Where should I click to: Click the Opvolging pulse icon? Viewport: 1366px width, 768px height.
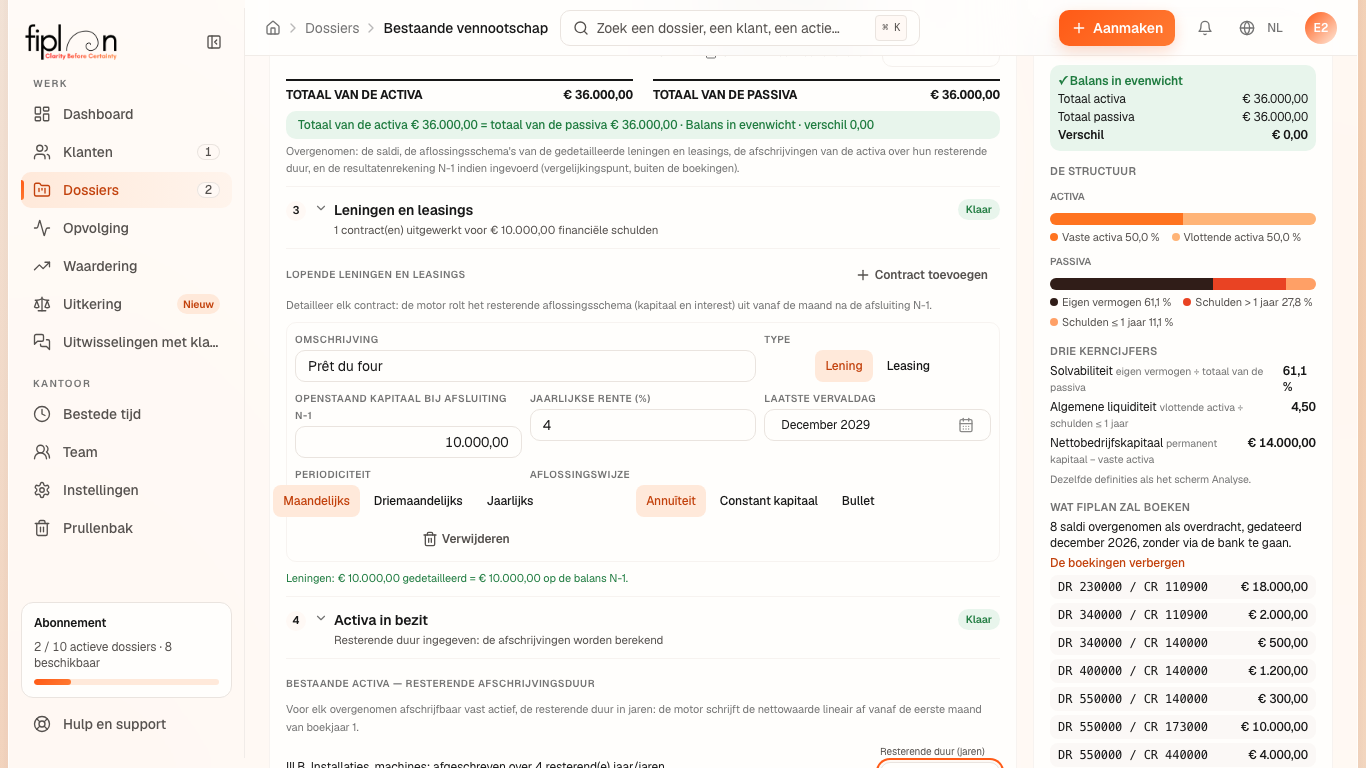pos(42,228)
